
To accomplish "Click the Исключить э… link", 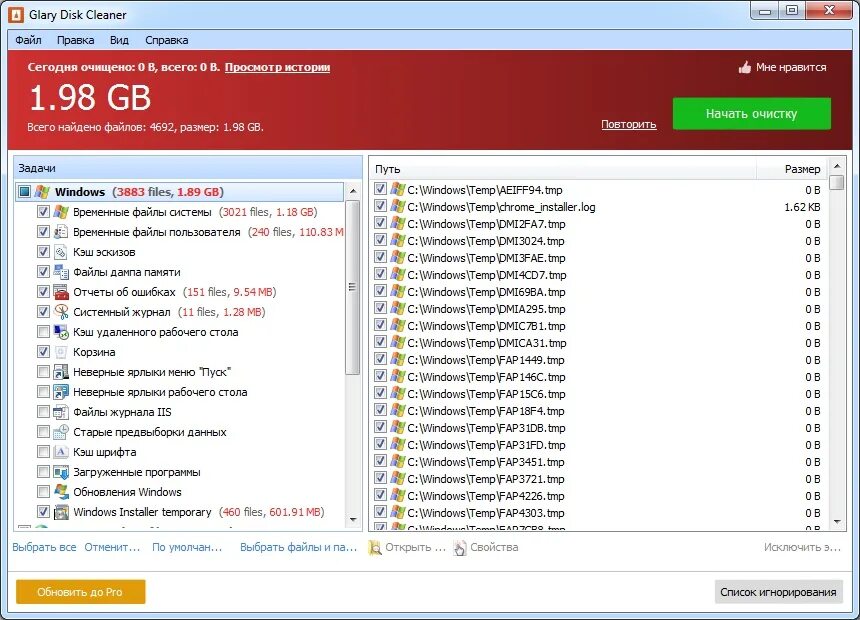I will [802, 548].
